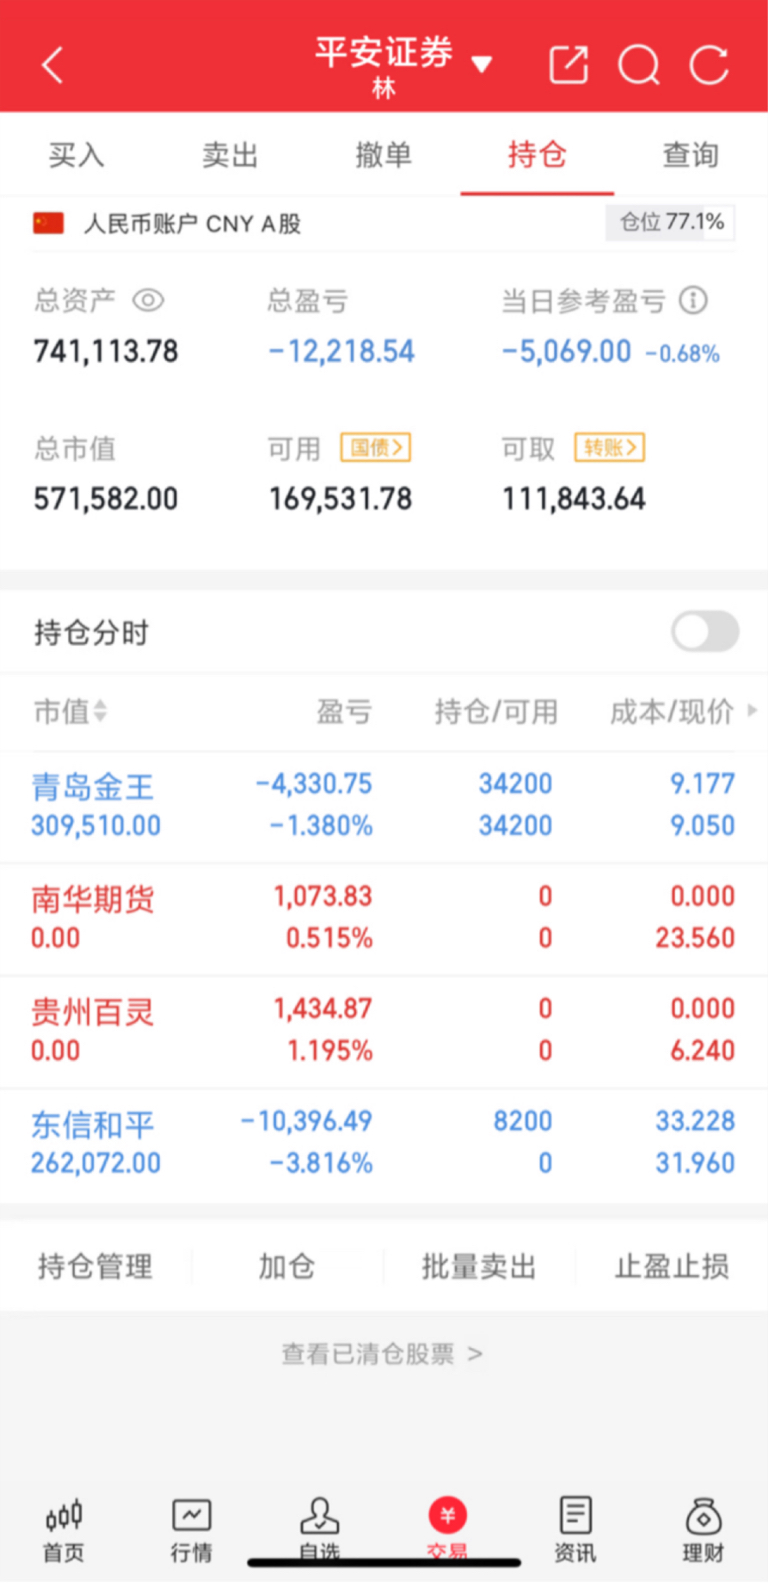The width and height of the screenshot is (768, 1583).
Task: Switch to the 卖出 tab
Action: (230, 155)
